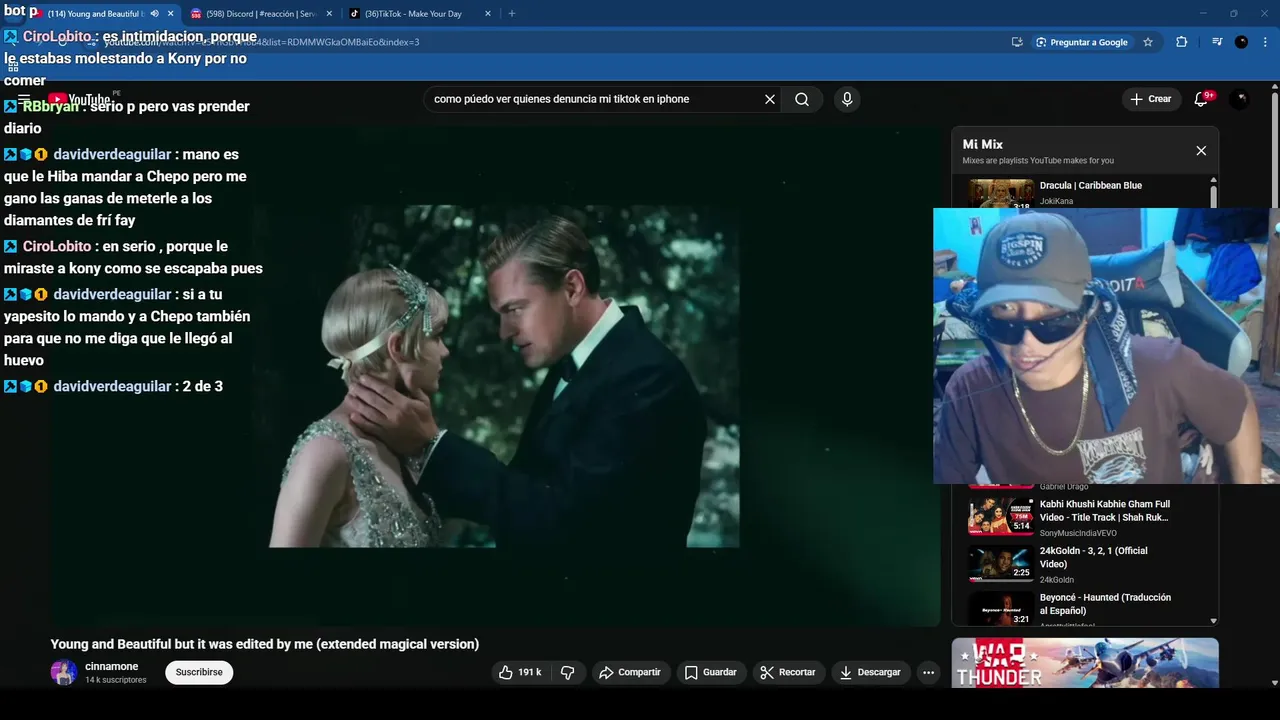Click the 24kGoldn video thumbnail
The width and height of the screenshot is (1280, 720).
coord(1000,563)
